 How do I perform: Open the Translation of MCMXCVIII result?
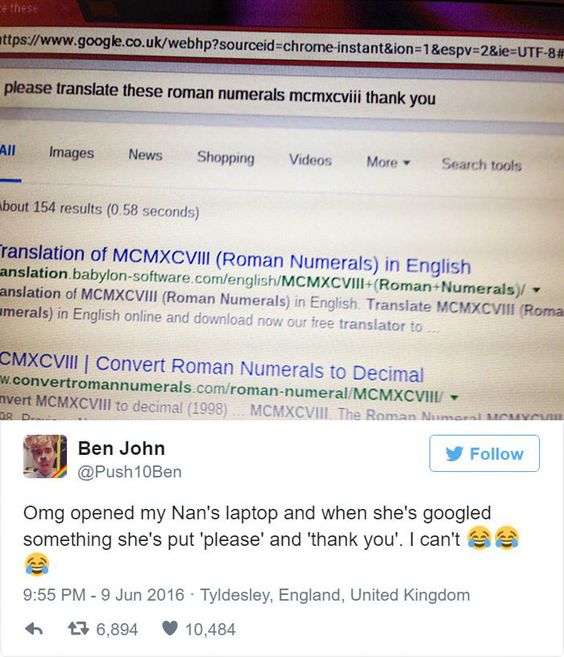tap(235, 260)
